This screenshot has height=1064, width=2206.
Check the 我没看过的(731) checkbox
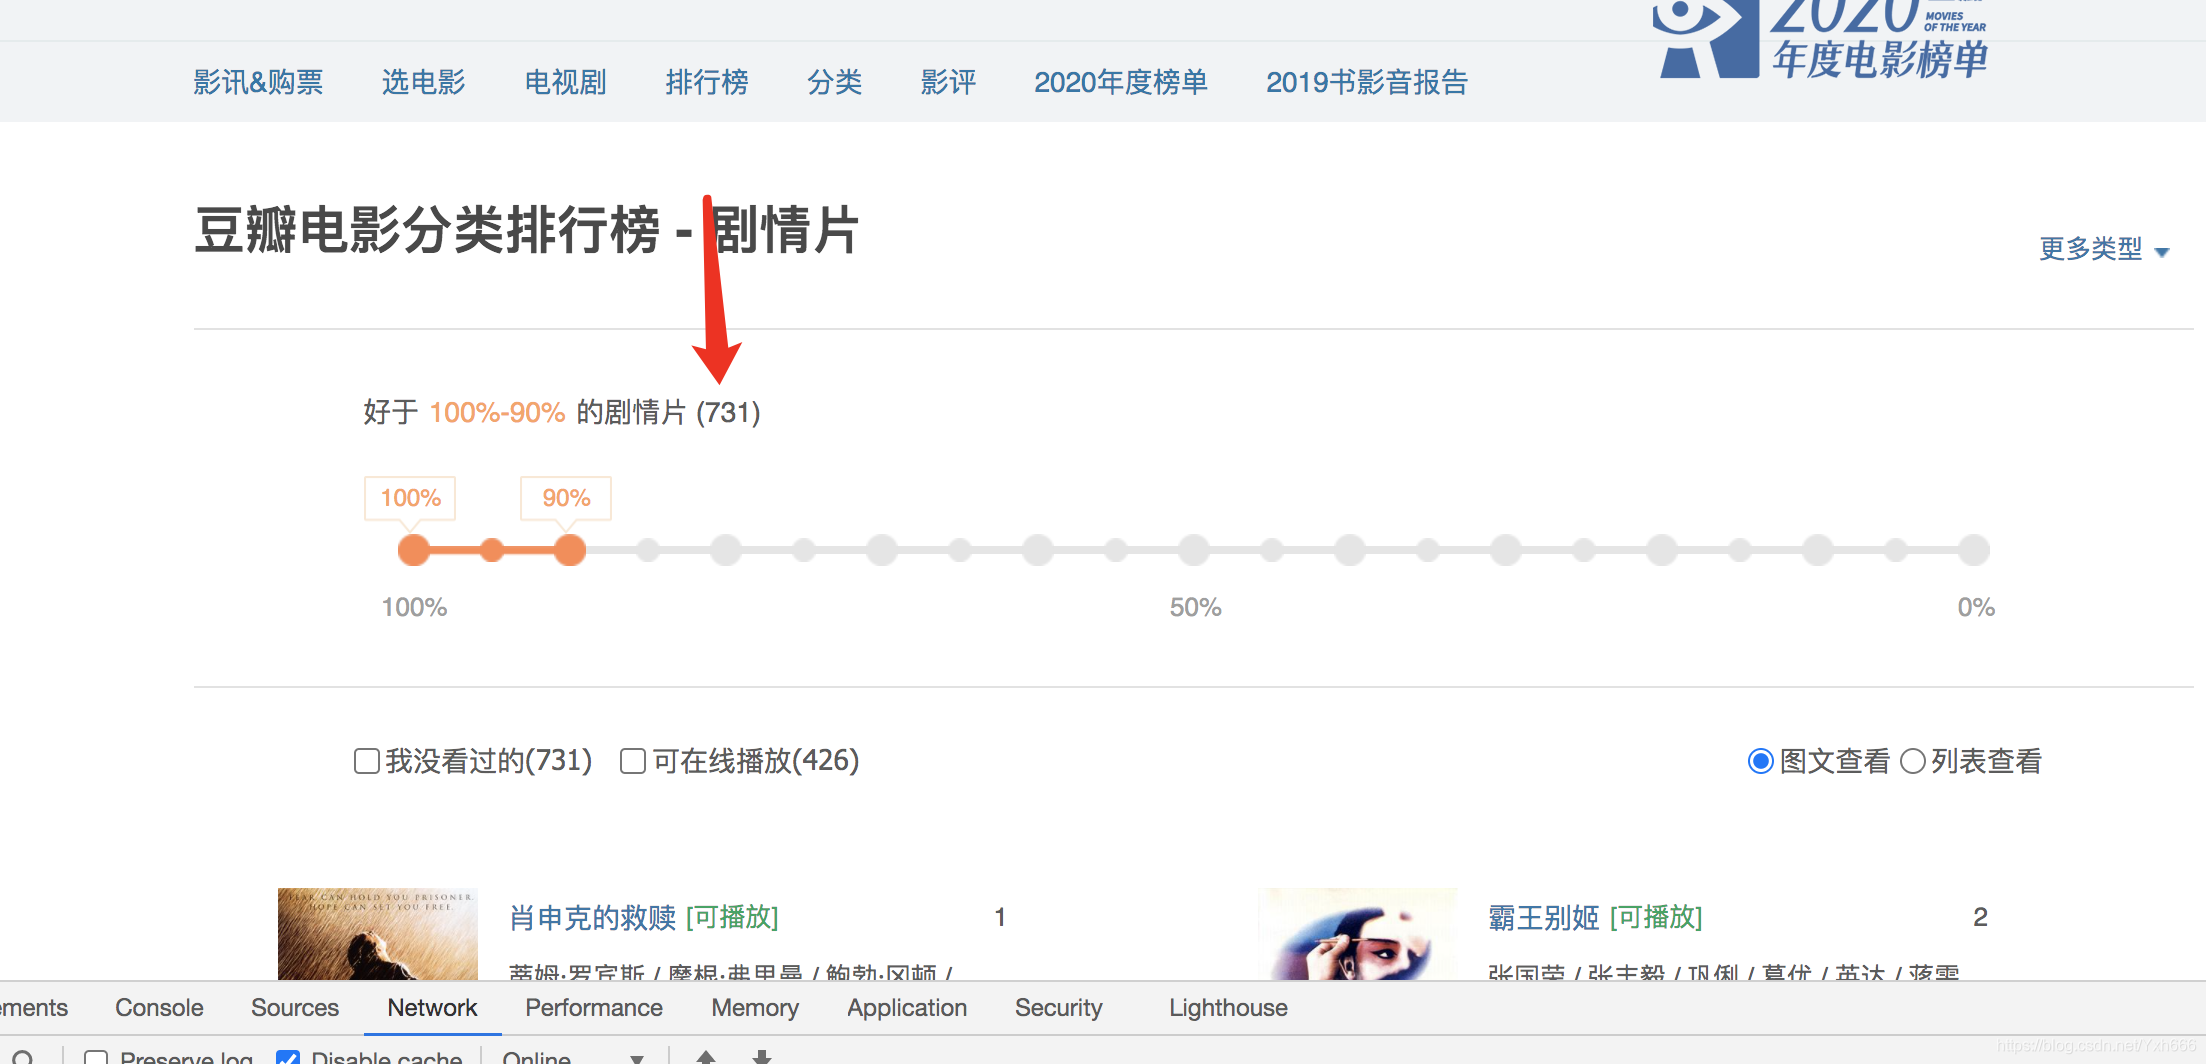367,762
